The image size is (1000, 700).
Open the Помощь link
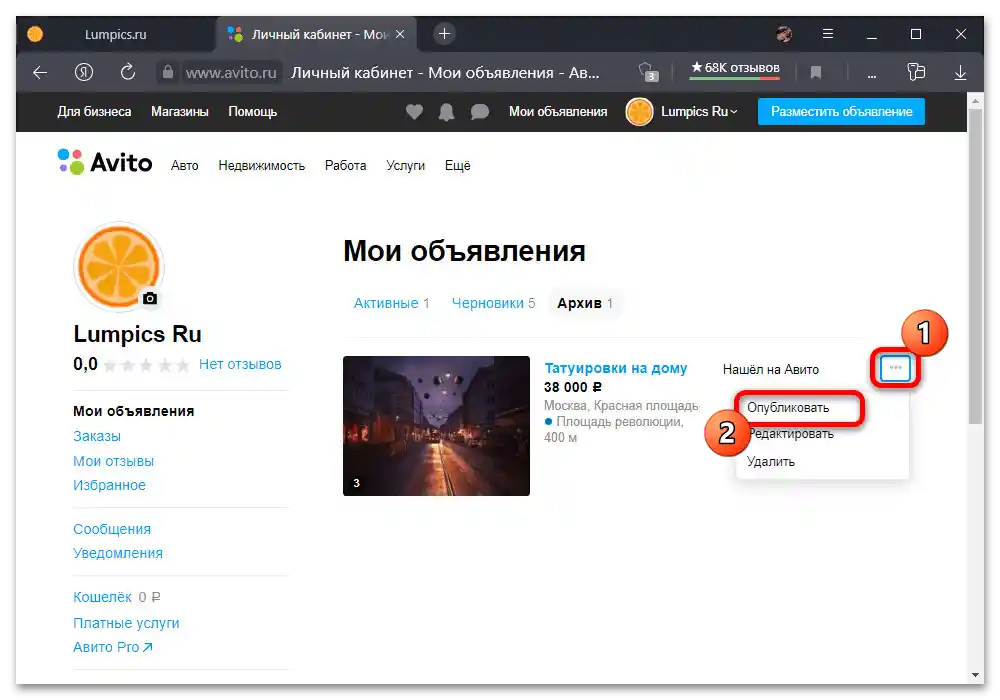tap(253, 112)
